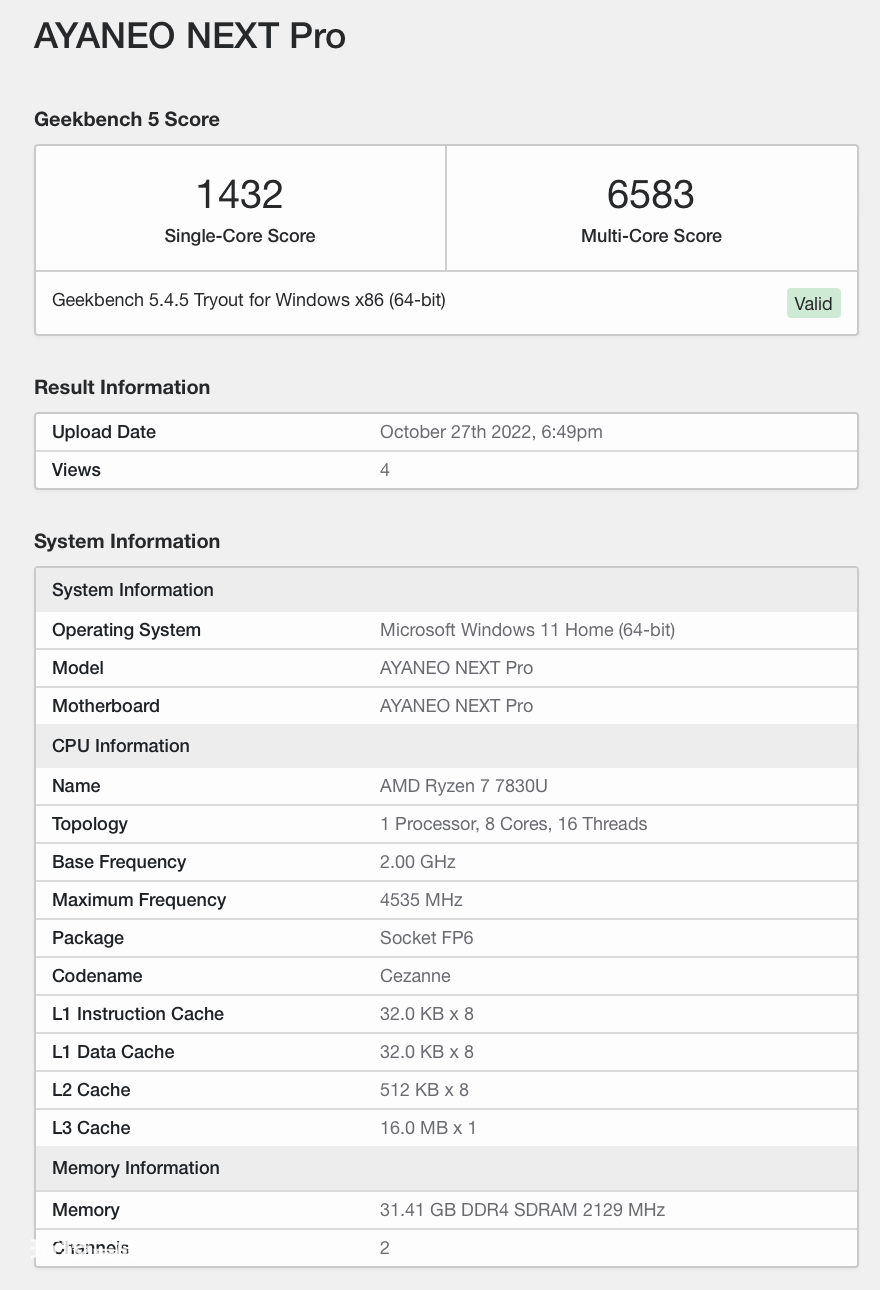The image size is (880, 1290).
Task: Click the Model value AYANEO NEXT Pro
Action: click(x=456, y=668)
